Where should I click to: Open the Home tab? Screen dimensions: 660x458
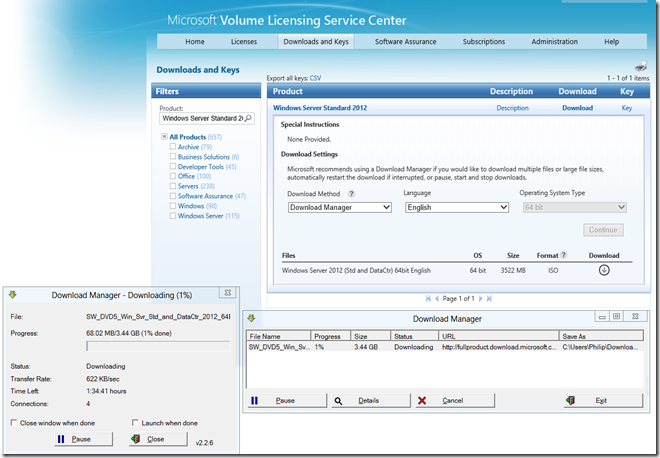(x=195, y=42)
